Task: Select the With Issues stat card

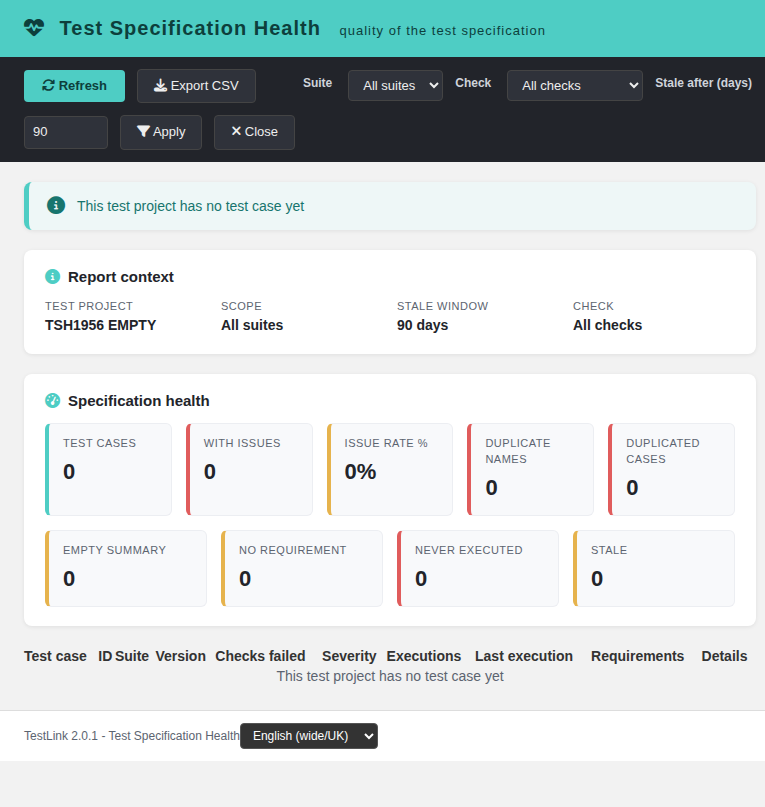Action: pyautogui.click(x=249, y=469)
